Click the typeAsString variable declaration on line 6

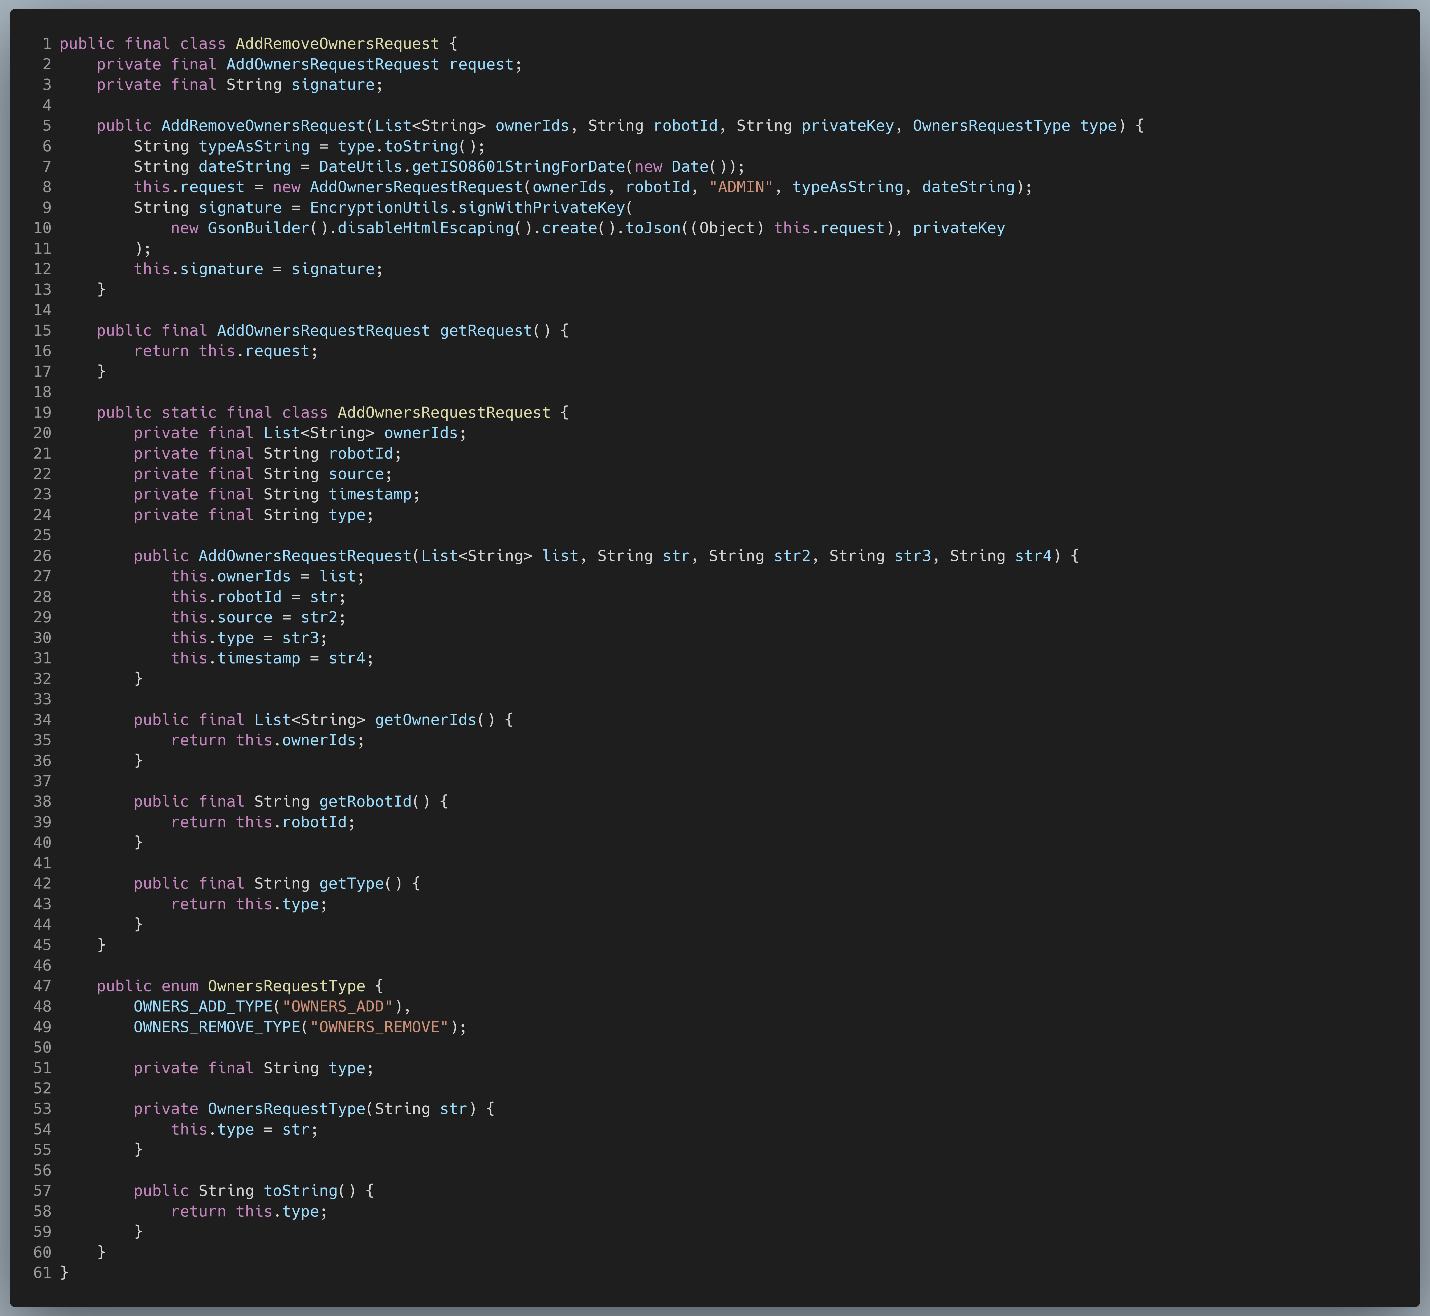pos(254,146)
